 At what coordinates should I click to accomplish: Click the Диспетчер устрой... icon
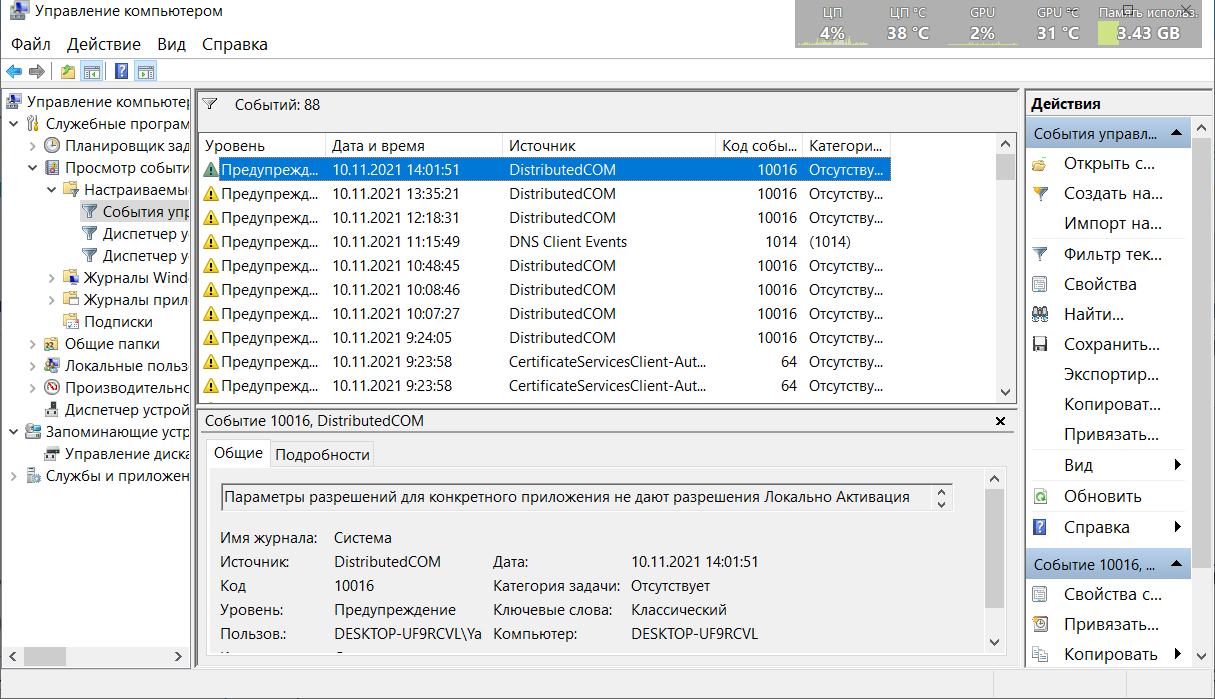pos(52,410)
